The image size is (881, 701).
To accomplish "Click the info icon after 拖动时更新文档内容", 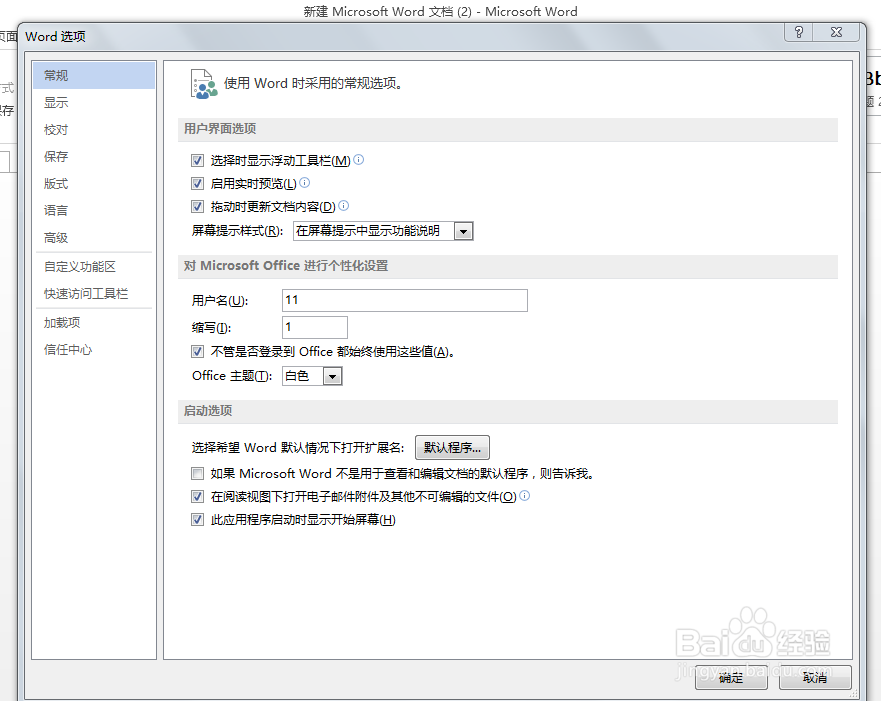I will 342,206.
